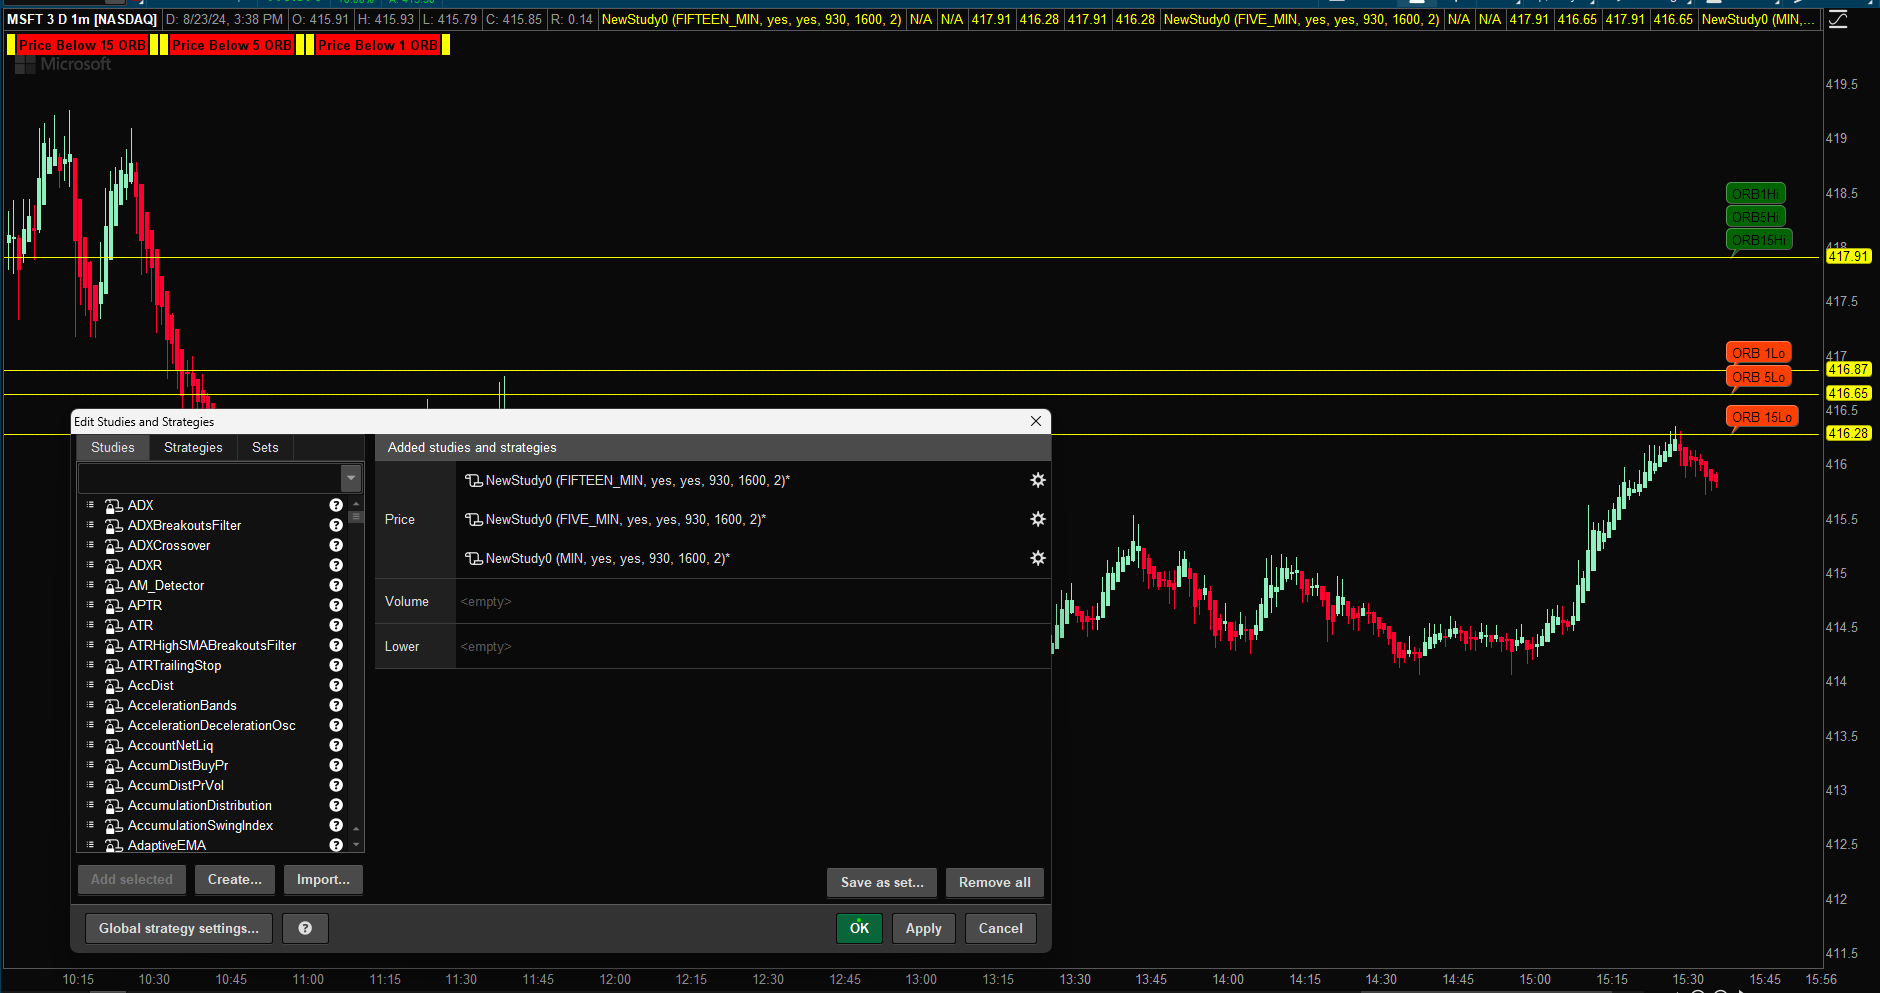Viewport: 1880px width, 993px height.
Task: Click the study list scrollbar down arrow
Action: 356,845
